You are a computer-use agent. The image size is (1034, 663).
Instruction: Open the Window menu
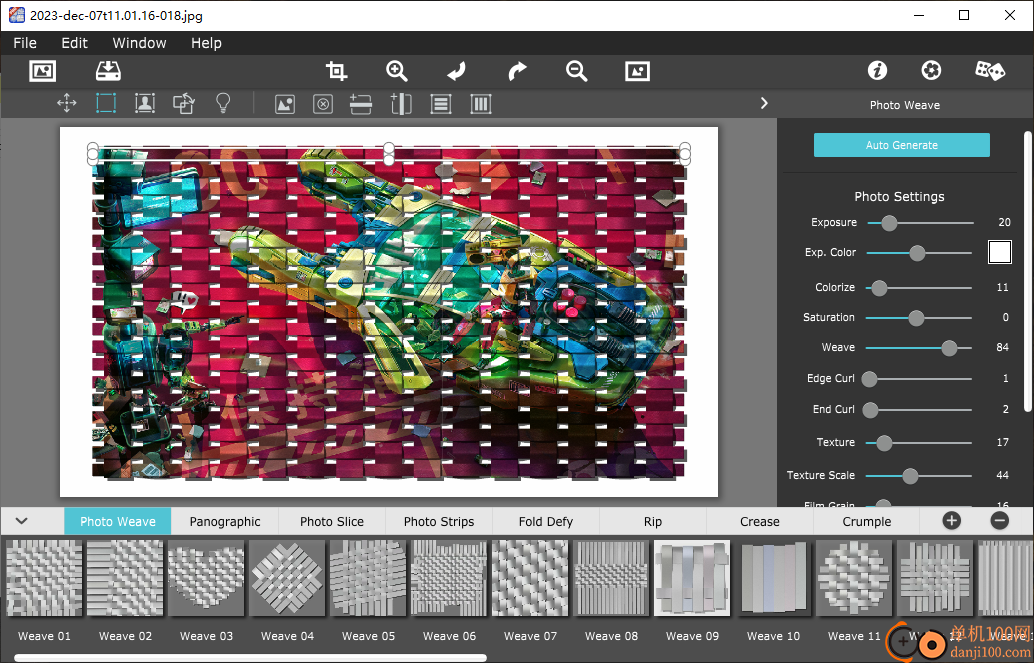pyautogui.click(x=139, y=43)
